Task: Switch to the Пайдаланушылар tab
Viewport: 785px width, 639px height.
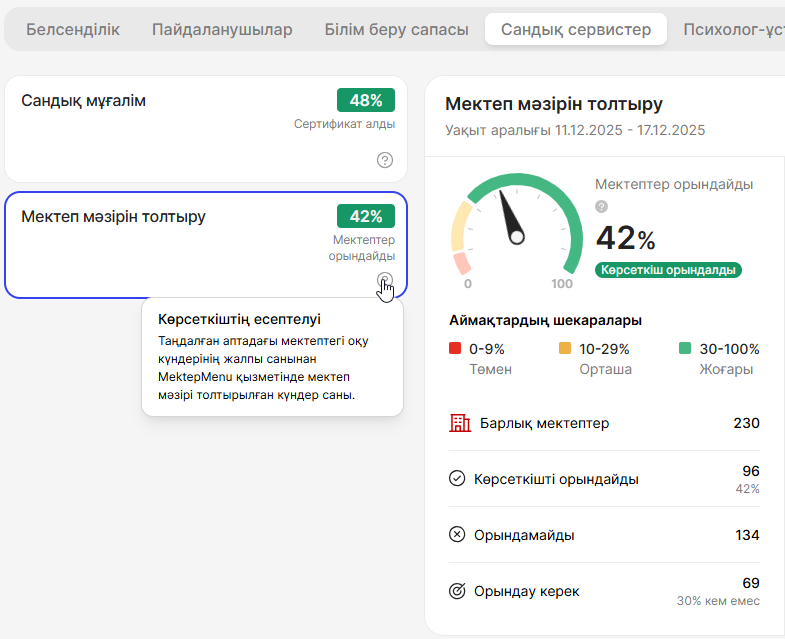Action: [222, 30]
